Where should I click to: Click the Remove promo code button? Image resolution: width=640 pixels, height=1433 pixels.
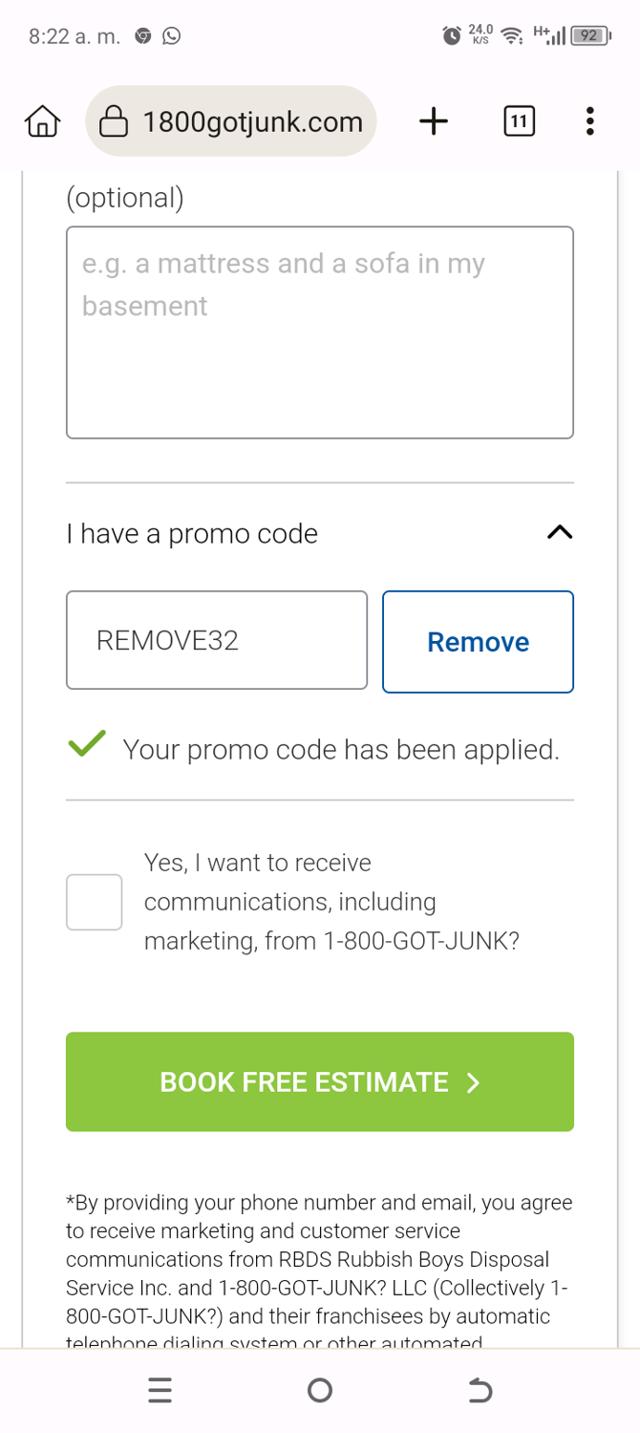click(478, 641)
